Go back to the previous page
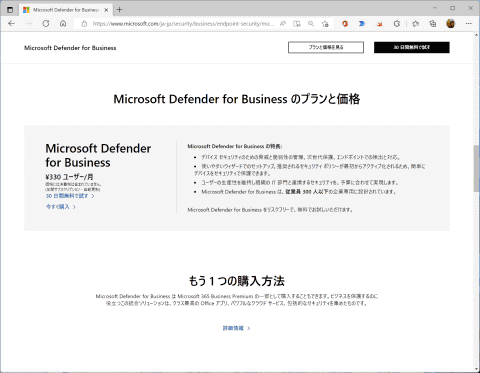Viewport: 480px width, 373px height. [x=12, y=24]
